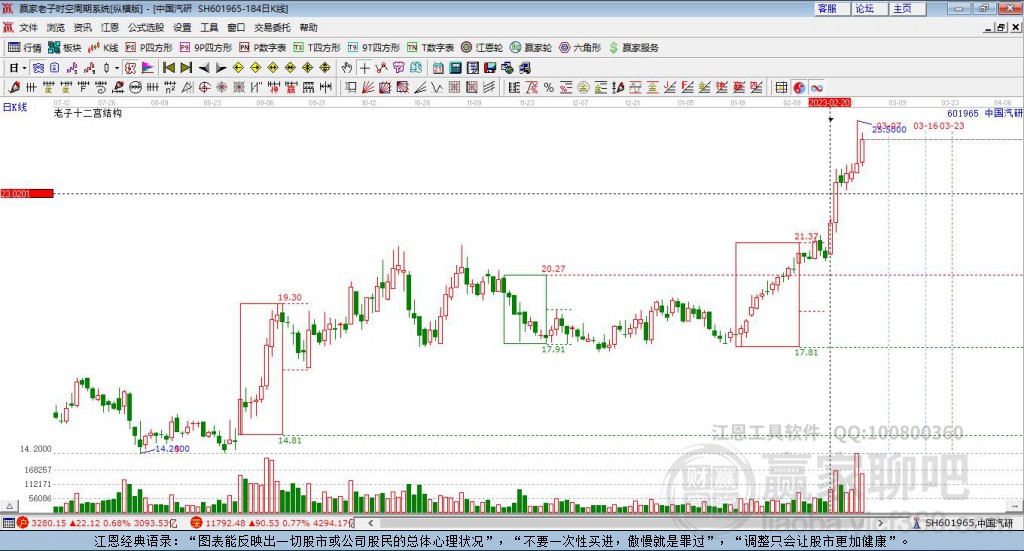Open the 行情 quotes view

click(24, 48)
